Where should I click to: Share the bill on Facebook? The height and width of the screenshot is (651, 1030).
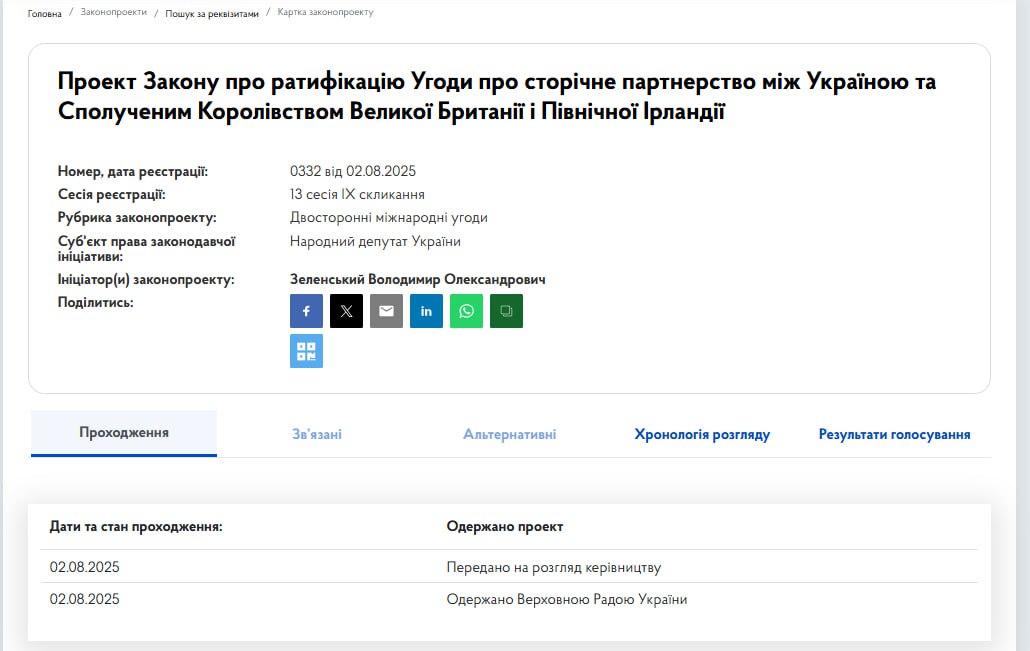pyautogui.click(x=306, y=311)
